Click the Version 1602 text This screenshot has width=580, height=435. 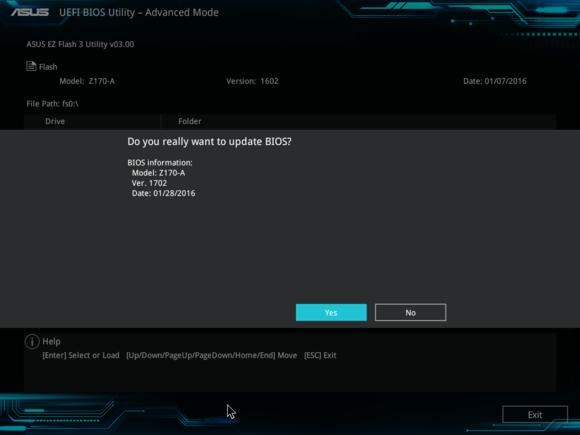tap(252, 81)
